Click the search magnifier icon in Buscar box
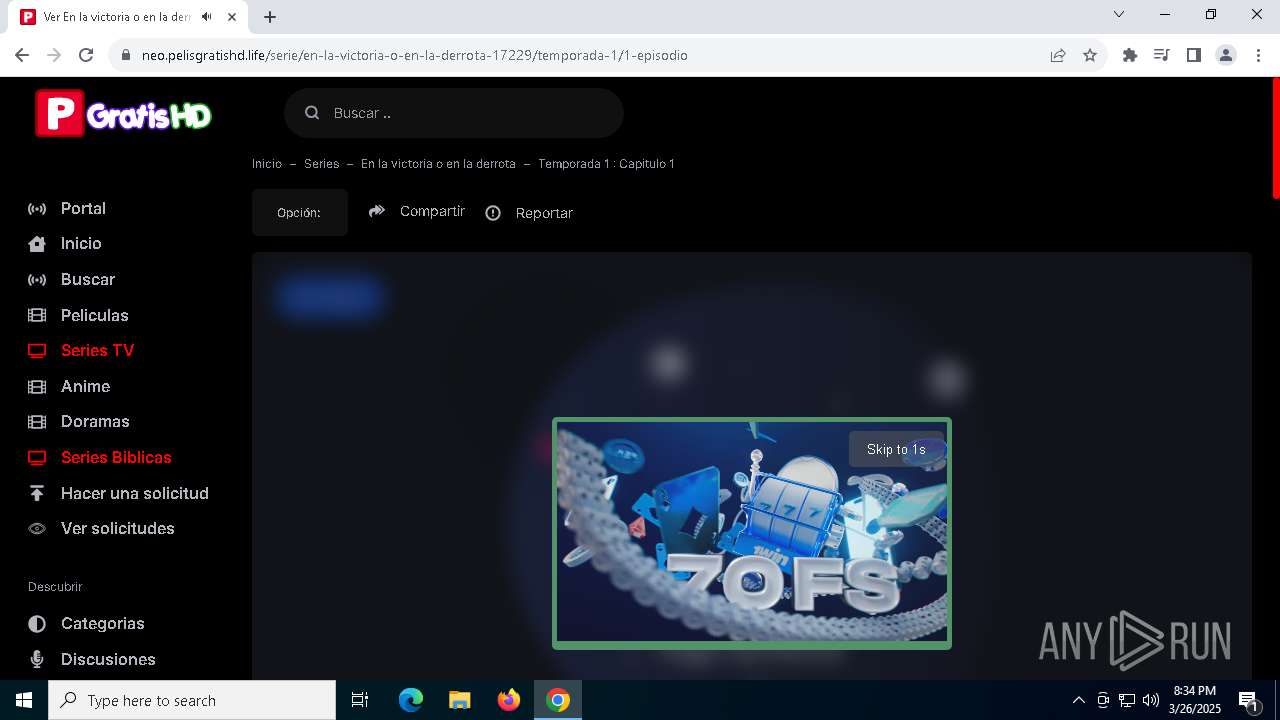 pos(312,113)
